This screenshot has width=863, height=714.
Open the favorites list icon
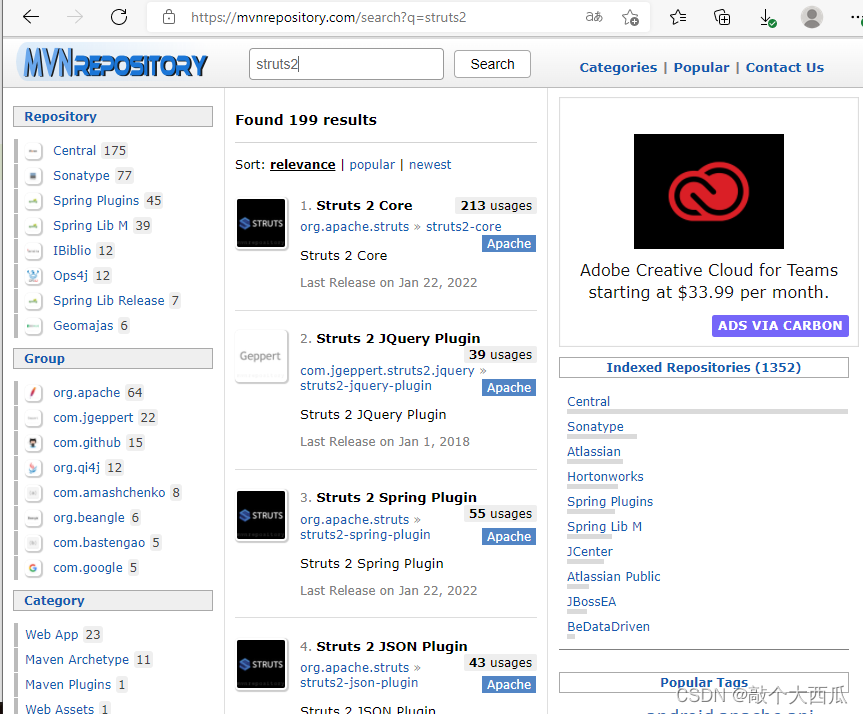click(x=678, y=17)
